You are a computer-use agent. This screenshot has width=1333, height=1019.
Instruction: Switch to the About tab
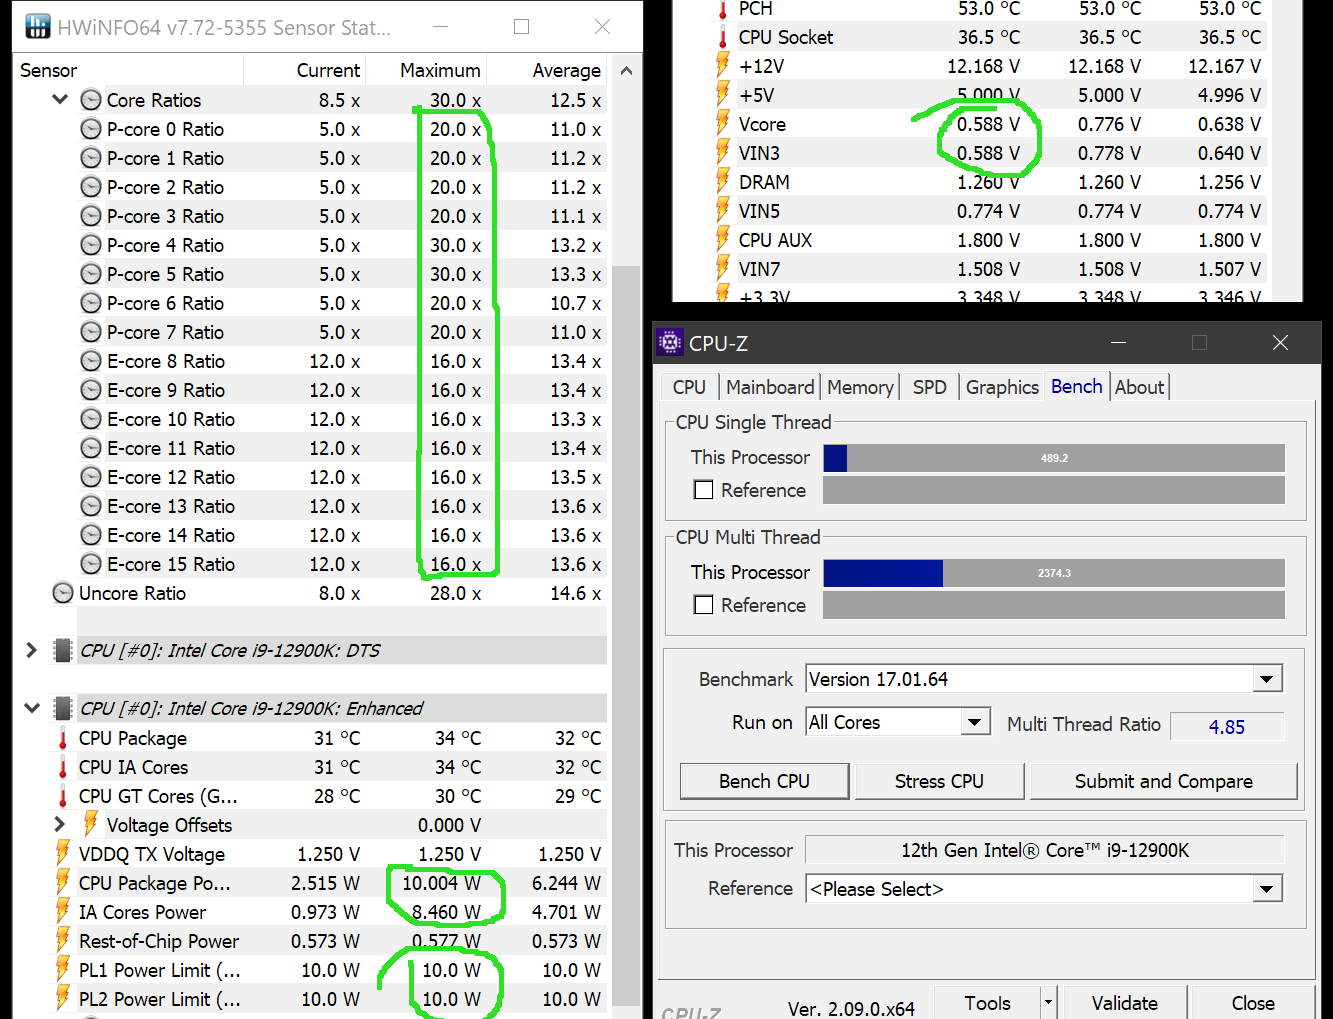click(1140, 387)
